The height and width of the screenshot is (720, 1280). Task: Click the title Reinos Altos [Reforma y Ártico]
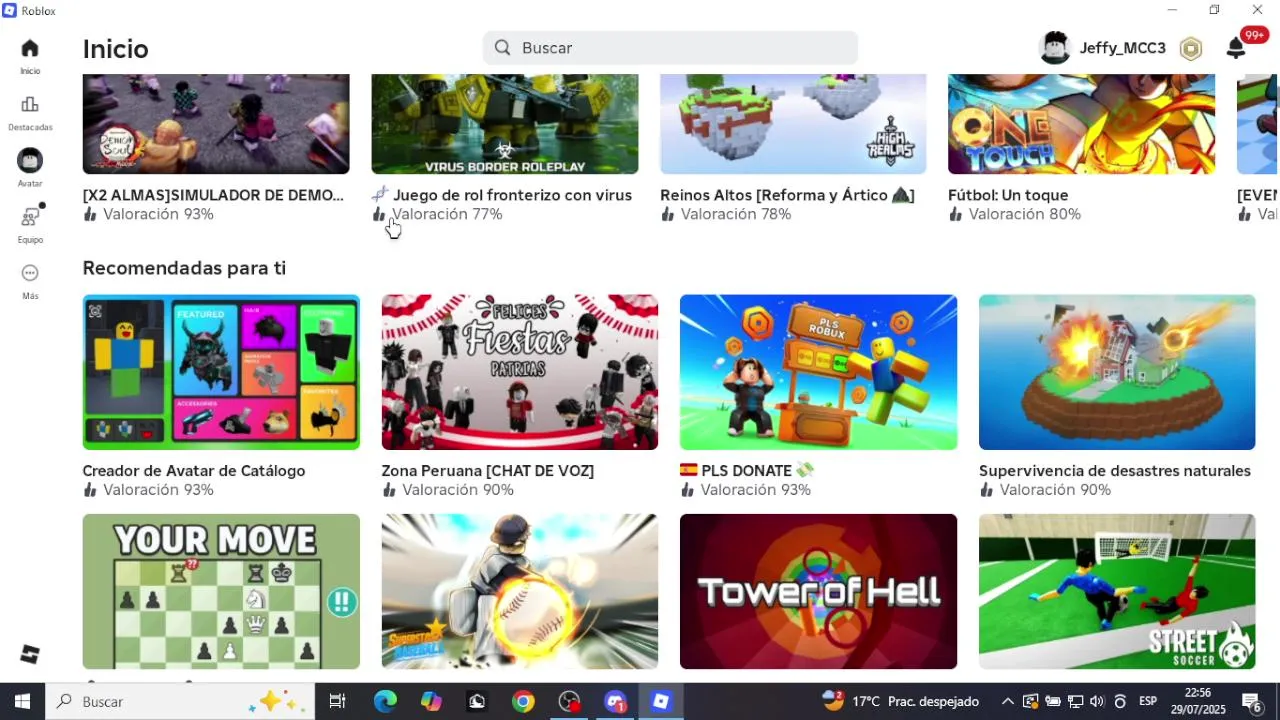(x=787, y=195)
